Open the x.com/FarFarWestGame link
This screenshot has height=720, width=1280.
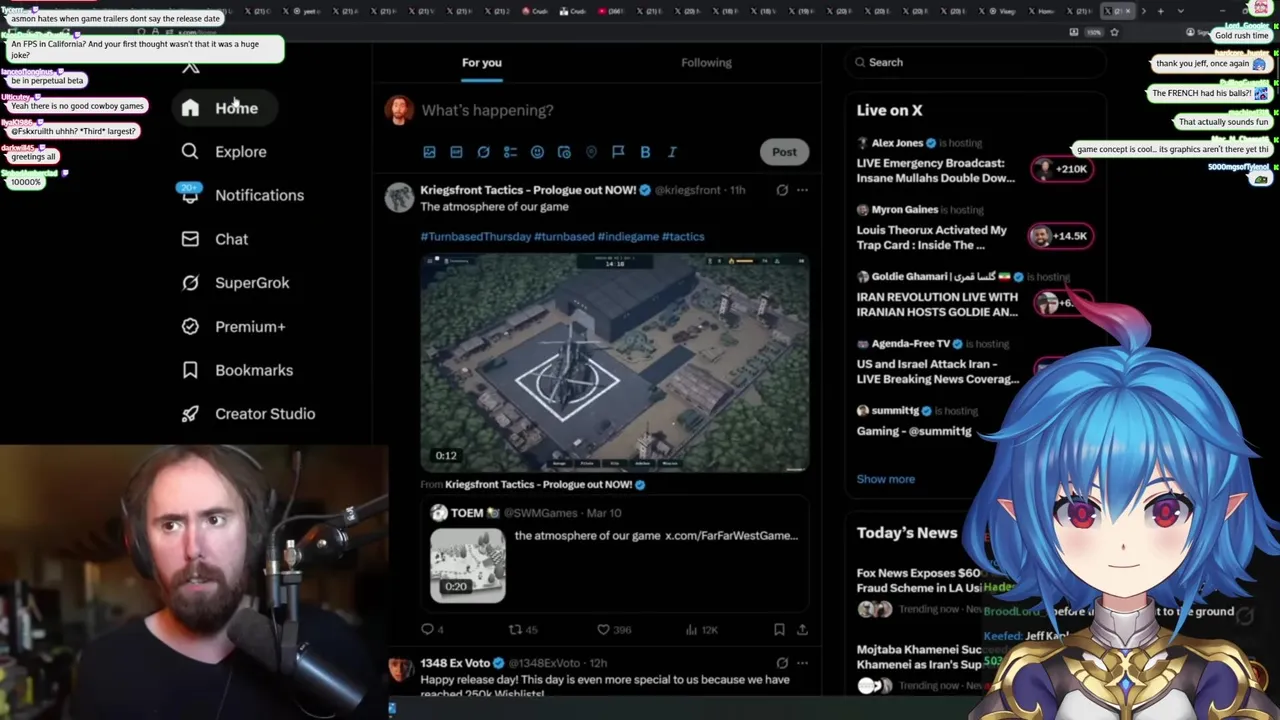pos(732,536)
